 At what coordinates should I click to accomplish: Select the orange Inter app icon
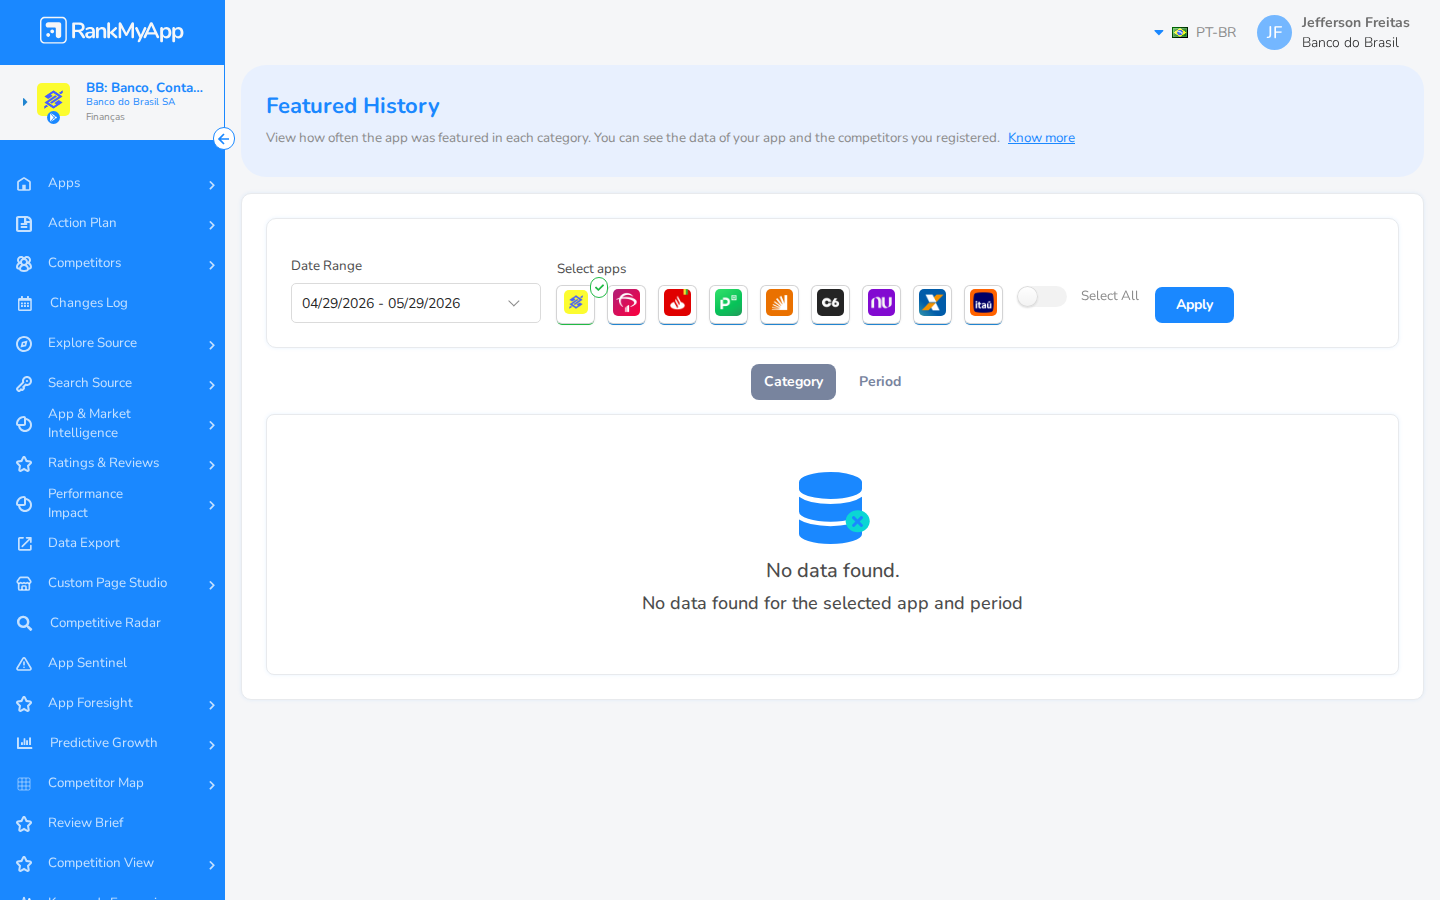click(x=779, y=303)
